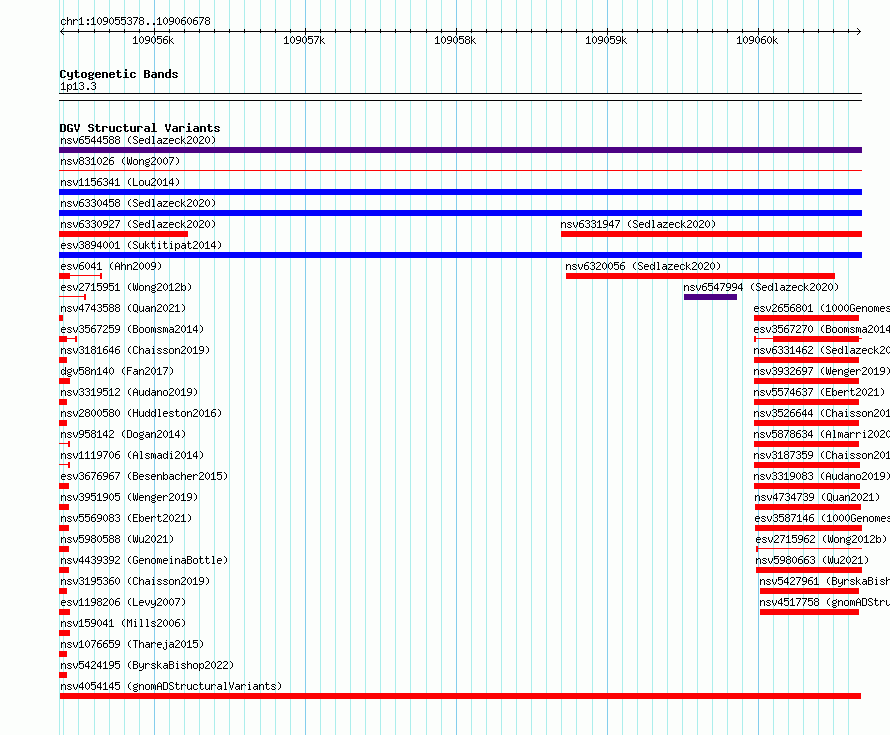The width and height of the screenshot is (890, 735).
Task: Select the long red nsv4054145 variant bar
Action: click(x=460, y=696)
